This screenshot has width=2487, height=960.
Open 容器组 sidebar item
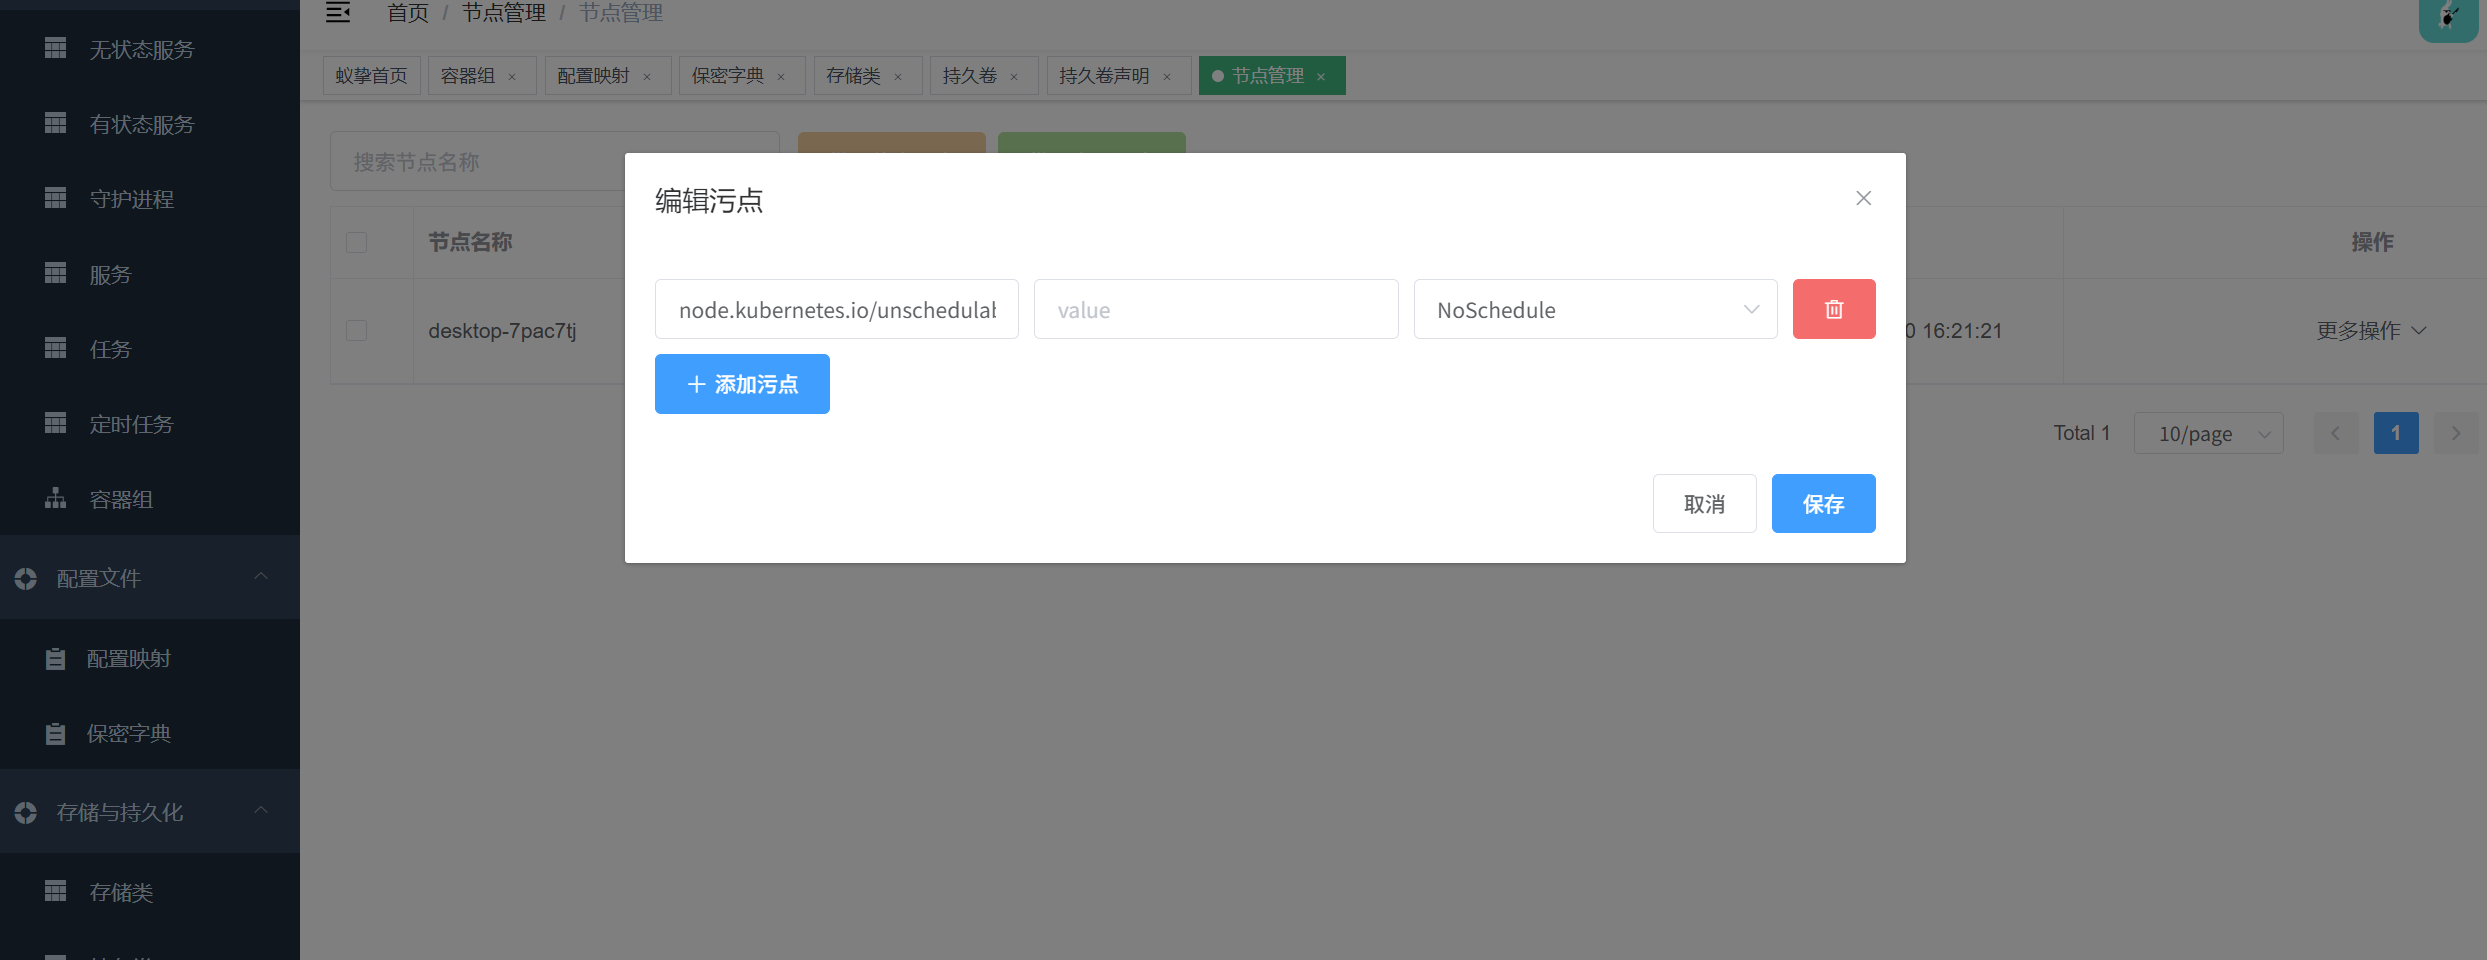coord(121,499)
